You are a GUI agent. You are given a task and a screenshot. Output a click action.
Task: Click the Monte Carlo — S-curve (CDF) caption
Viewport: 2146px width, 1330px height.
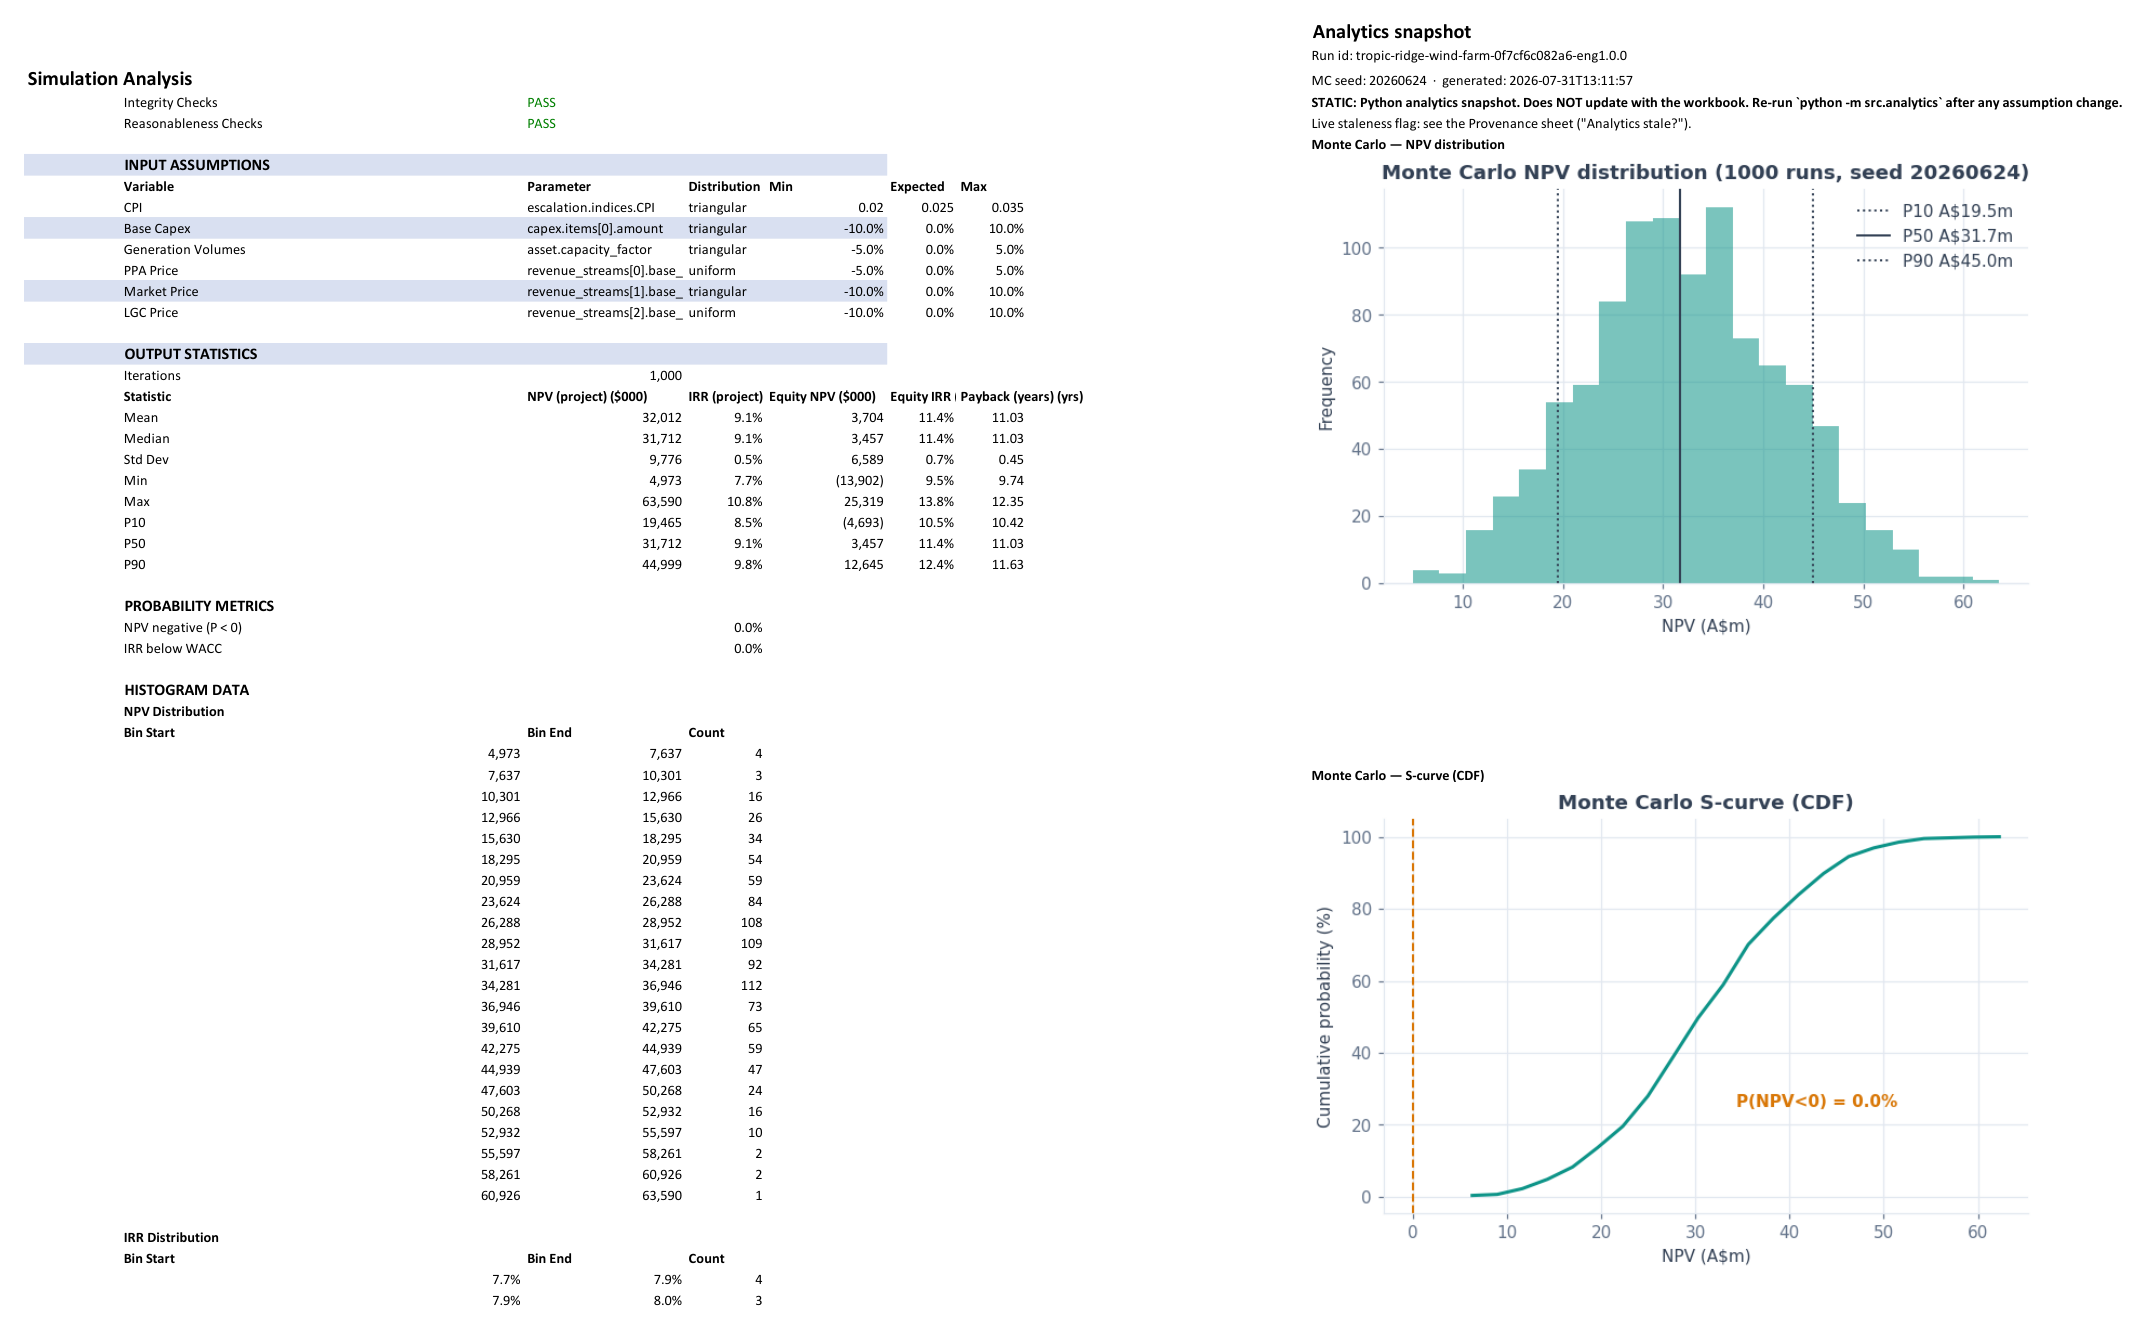[x=1397, y=776]
